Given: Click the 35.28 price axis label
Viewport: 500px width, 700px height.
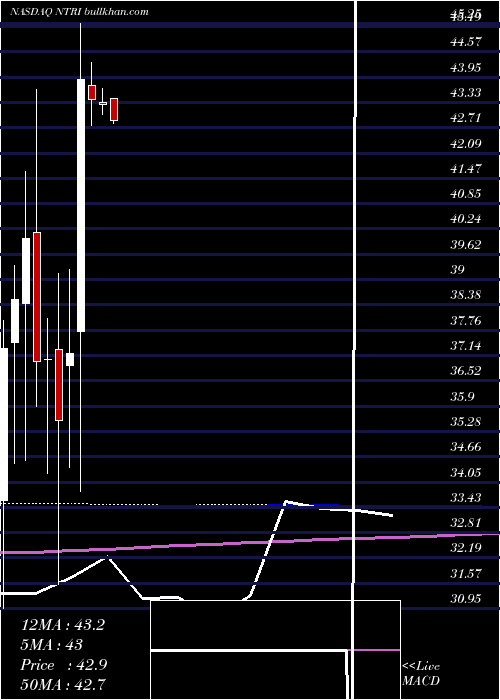Looking at the screenshot, I should [466, 422].
